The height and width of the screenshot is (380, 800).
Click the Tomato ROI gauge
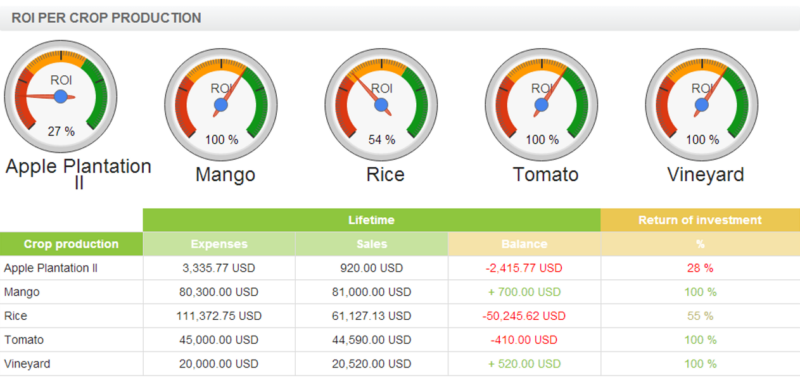[541, 105]
